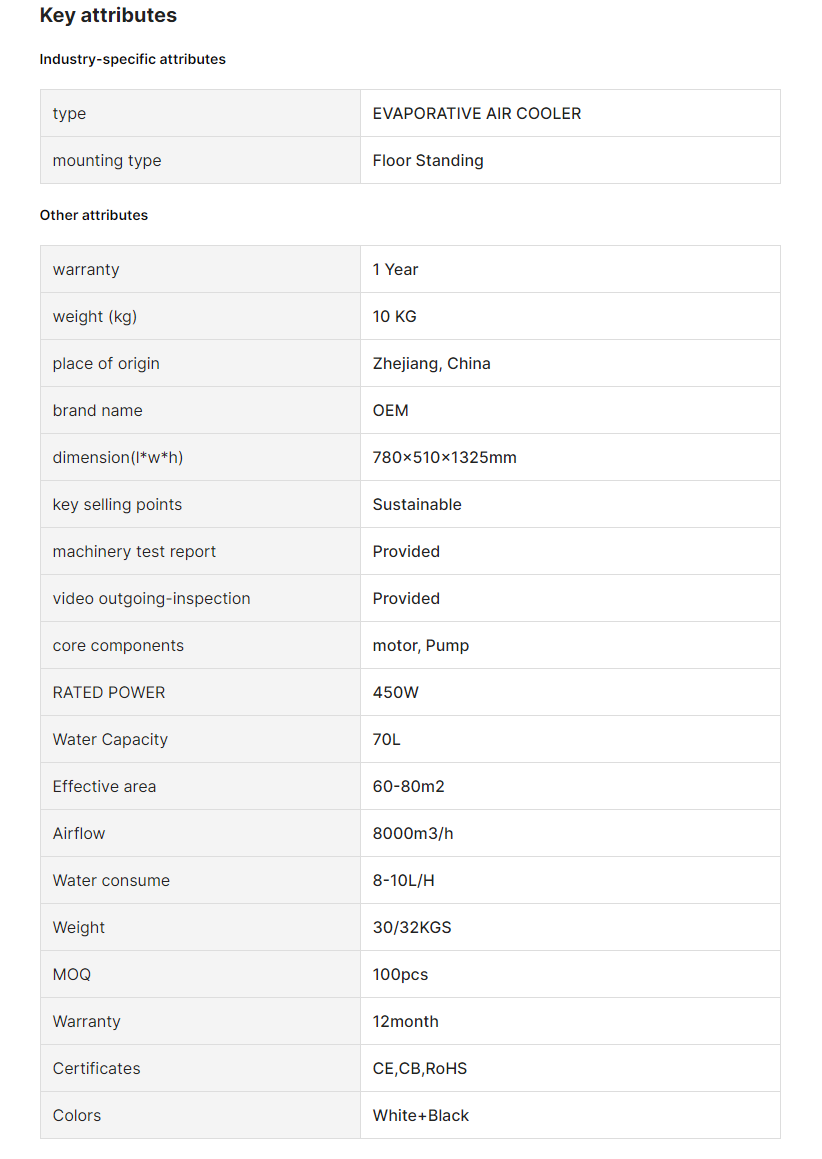Click the 100pcs MOQ value

[400, 974]
